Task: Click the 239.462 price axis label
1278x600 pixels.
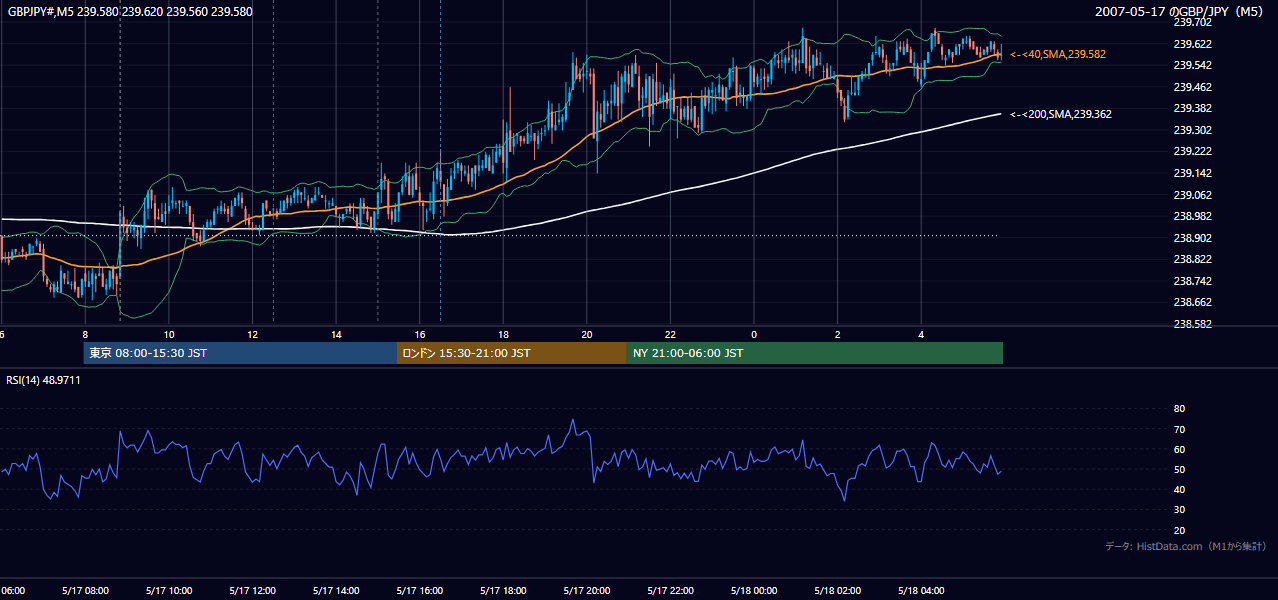Action: click(1192, 87)
